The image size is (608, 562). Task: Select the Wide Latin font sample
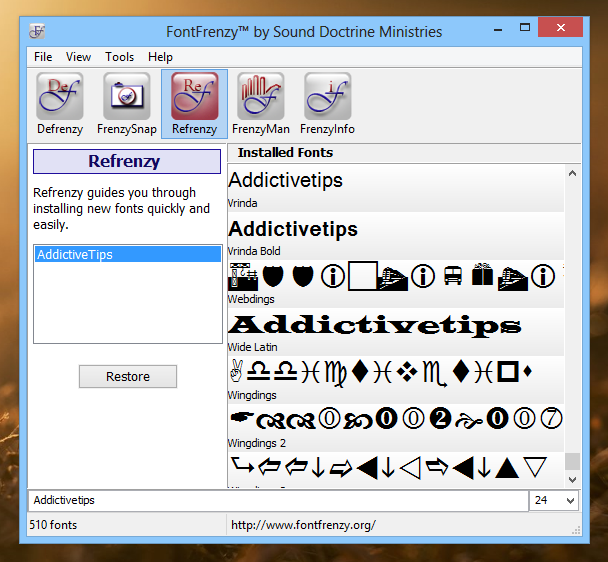[396, 332]
